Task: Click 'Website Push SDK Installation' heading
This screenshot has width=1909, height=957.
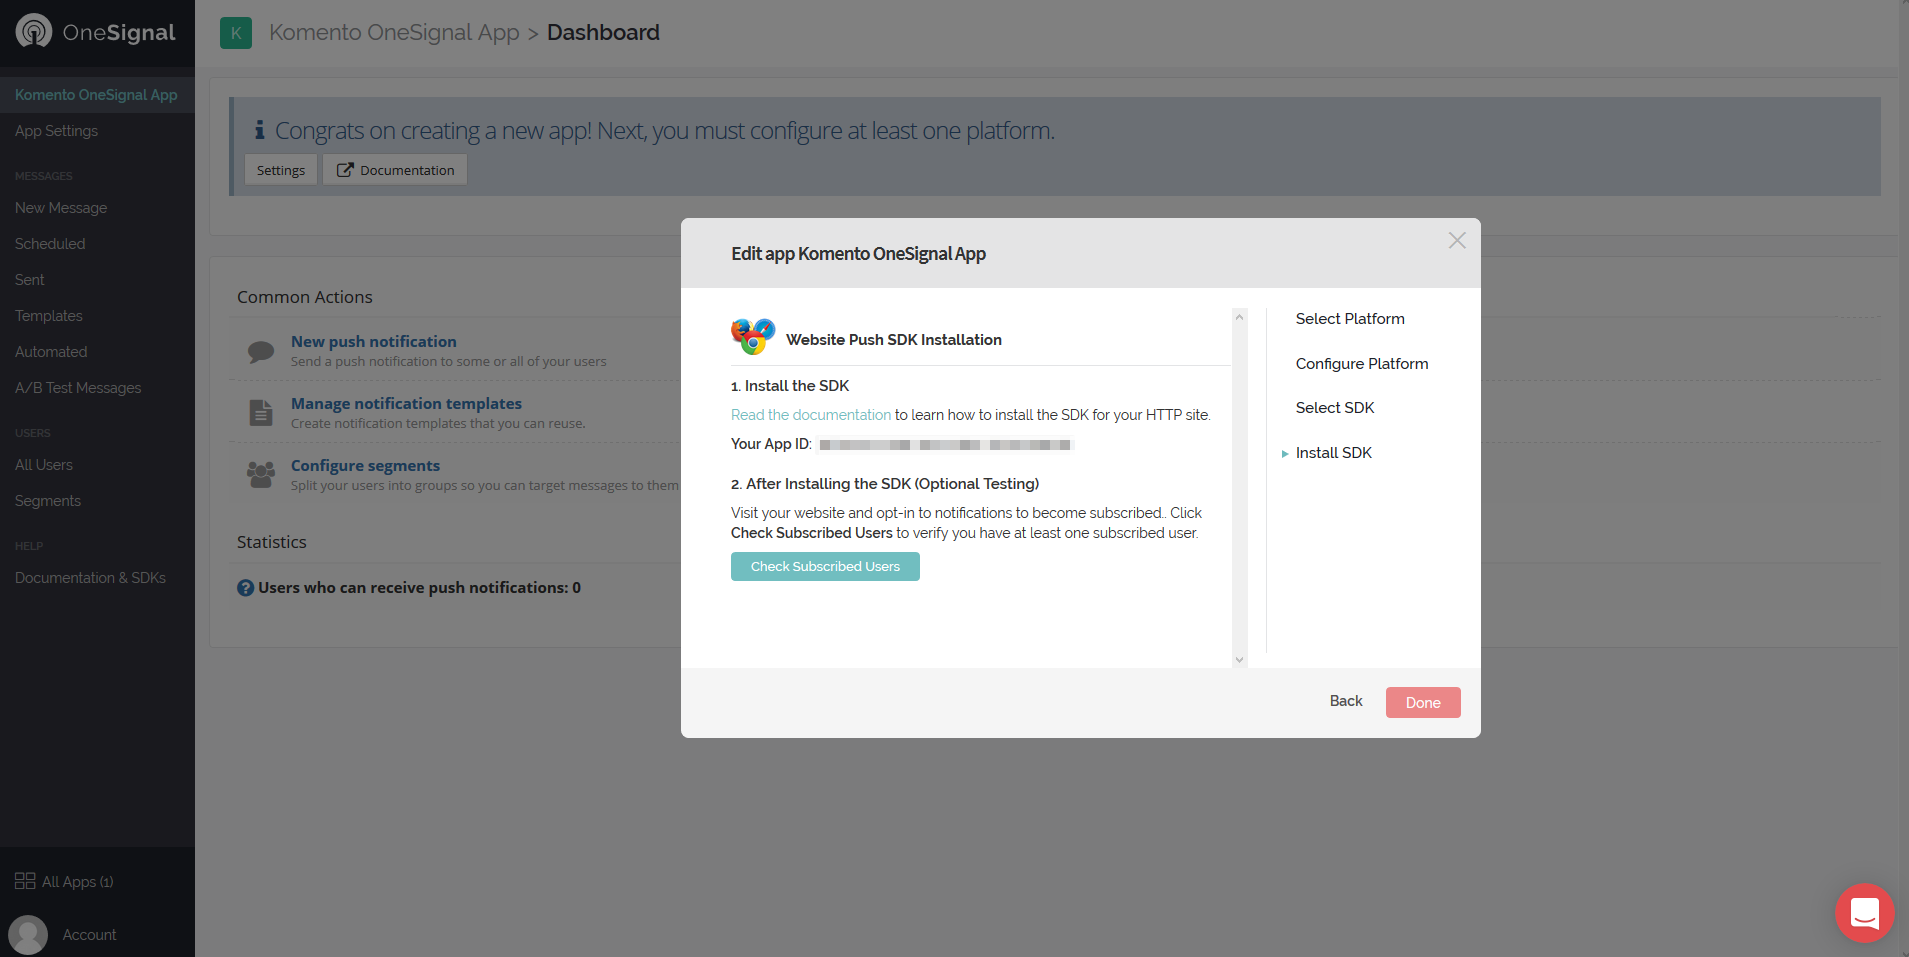Action: click(x=894, y=340)
